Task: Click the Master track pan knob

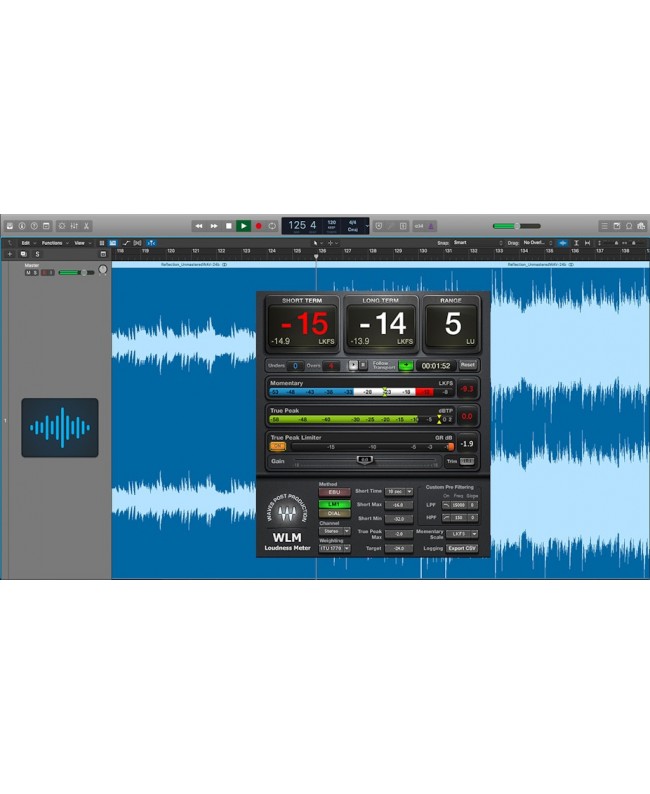Action: point(103,270)
